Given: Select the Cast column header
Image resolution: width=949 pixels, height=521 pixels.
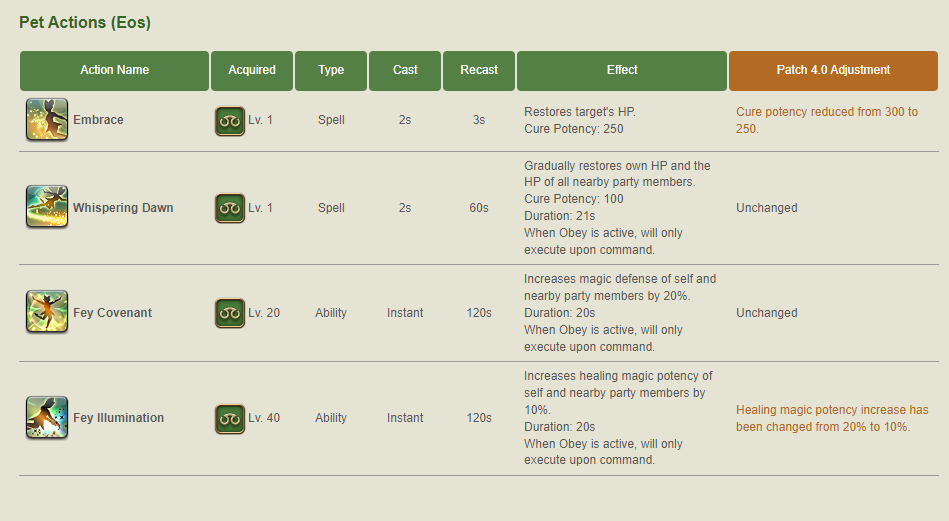Looking at the screenshot, I should click(x=405, y=71).
